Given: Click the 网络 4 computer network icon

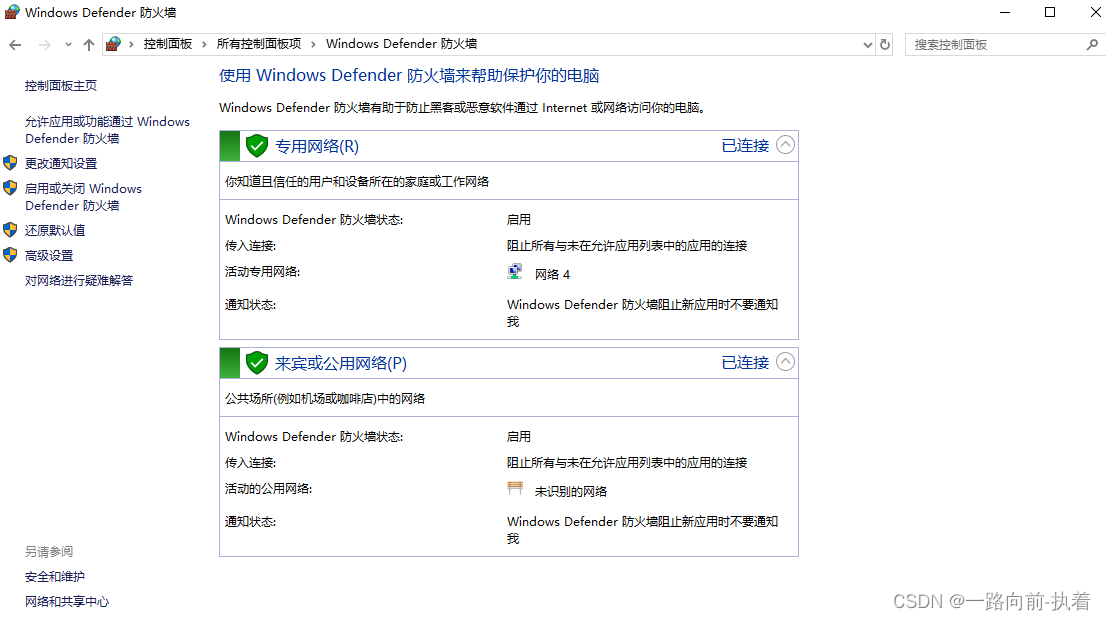Looking at the screenshot, I should [515, 272].
